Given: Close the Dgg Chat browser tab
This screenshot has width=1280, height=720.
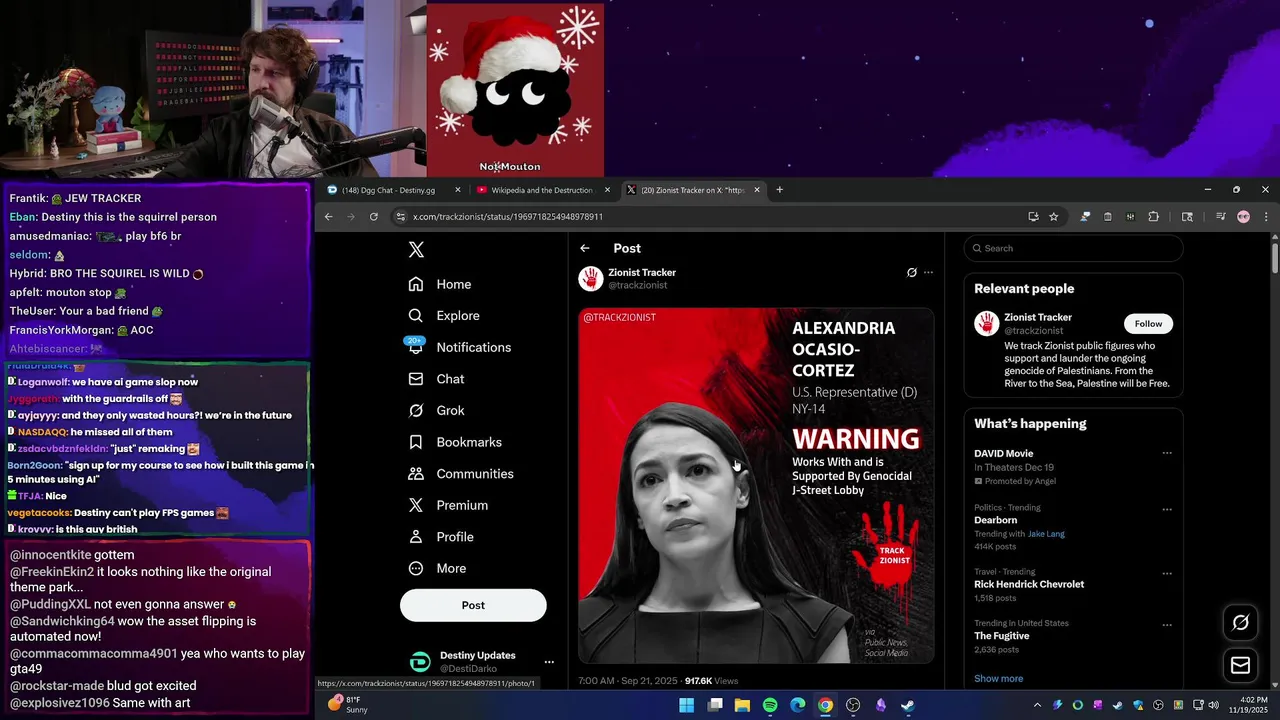Looking at the screenshot, I should pos(458,190).
